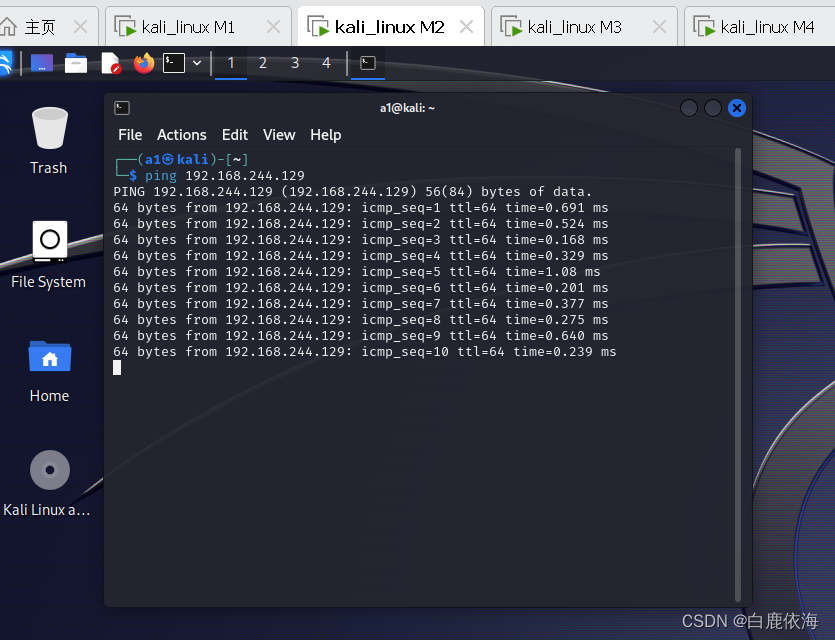Select the kali_linux M2 tab
This screenshot has width=835, height=640.
[x=389, y=27]
